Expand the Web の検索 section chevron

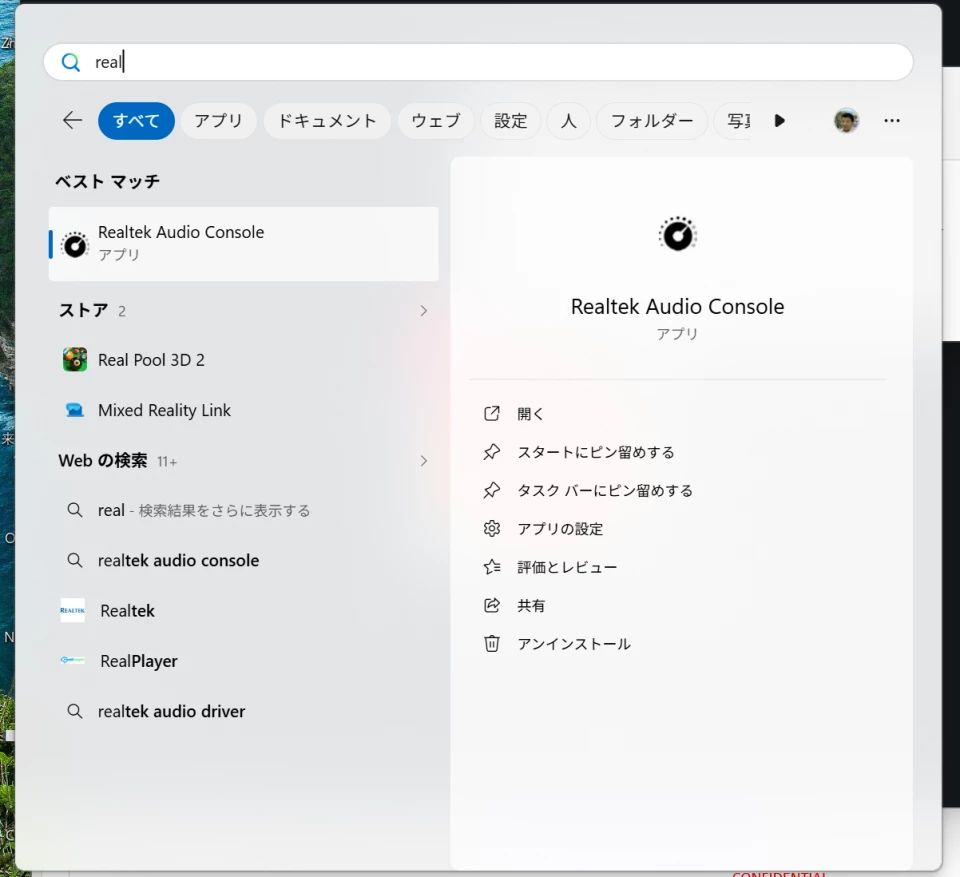click(x=424, y=461)
